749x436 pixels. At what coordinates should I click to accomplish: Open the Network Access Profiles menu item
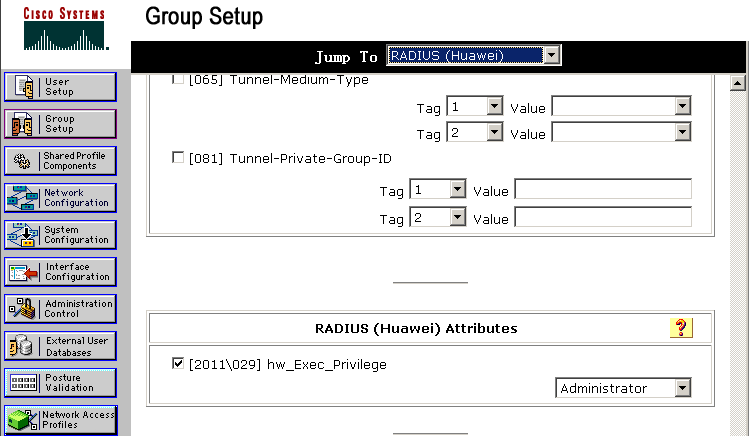(x=60, y=420)
